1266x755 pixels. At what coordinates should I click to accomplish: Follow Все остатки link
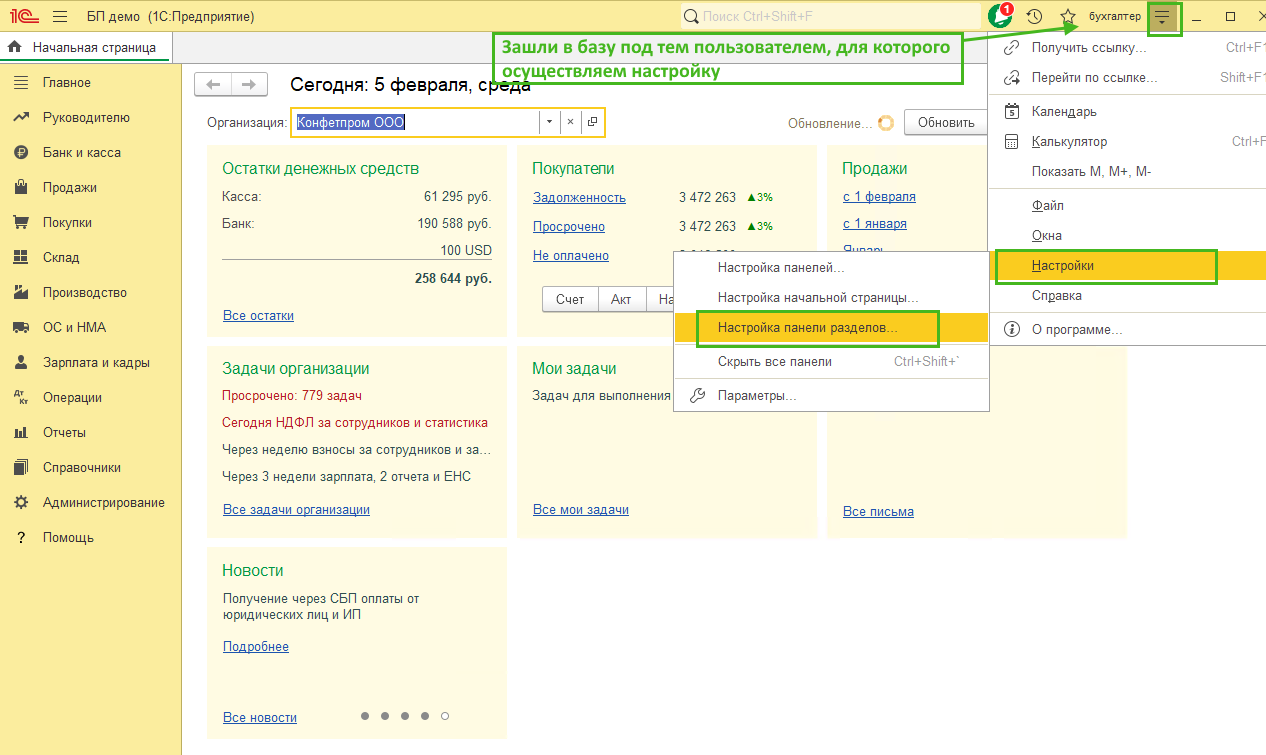click(x=258, y=316)
